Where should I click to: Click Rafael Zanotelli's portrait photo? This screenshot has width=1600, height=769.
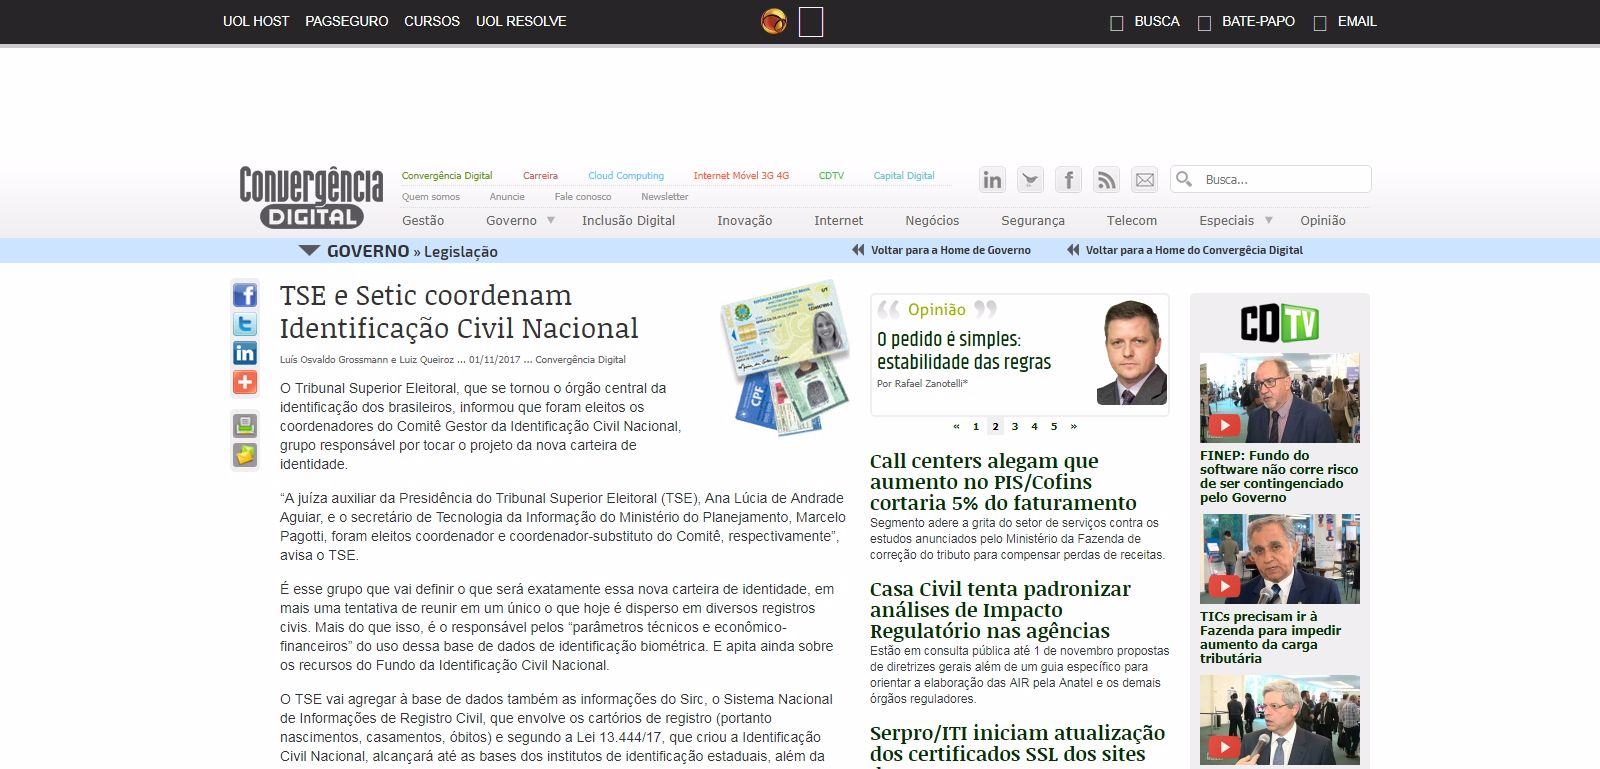pos(1132,352)
